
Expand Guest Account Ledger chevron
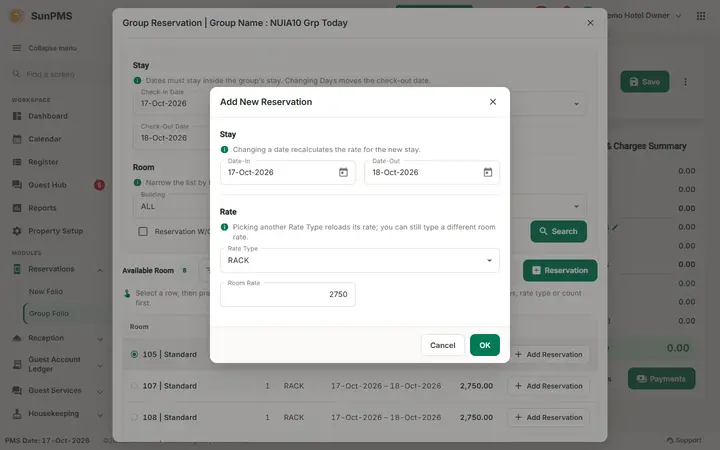pos(100,366)
